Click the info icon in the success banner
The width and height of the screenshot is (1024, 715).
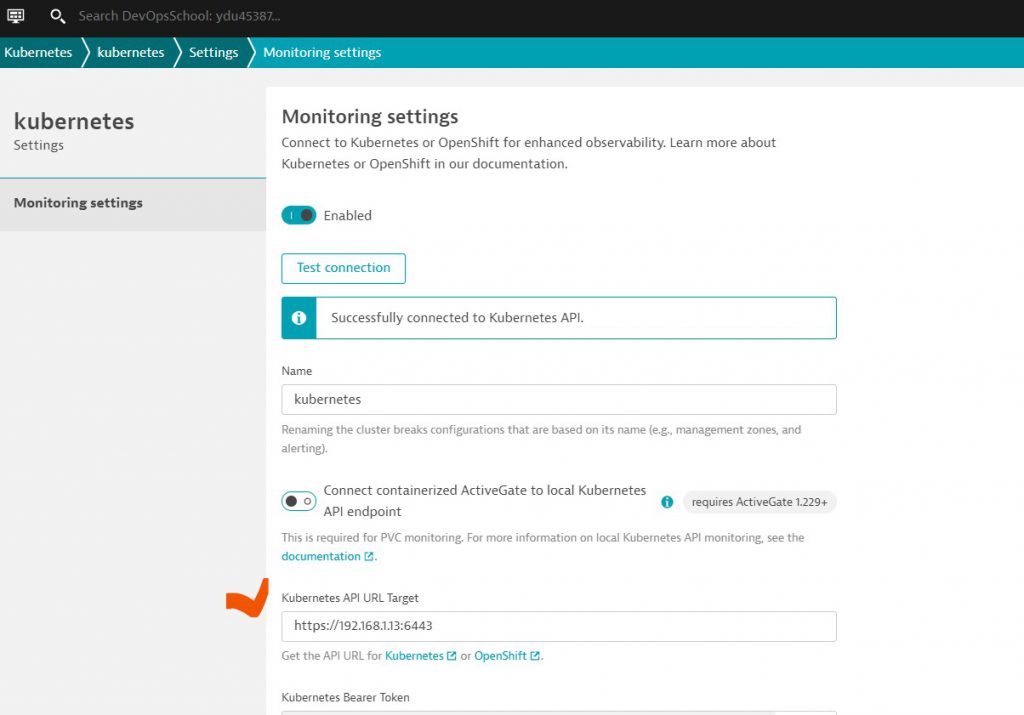(x=299, y=318)
